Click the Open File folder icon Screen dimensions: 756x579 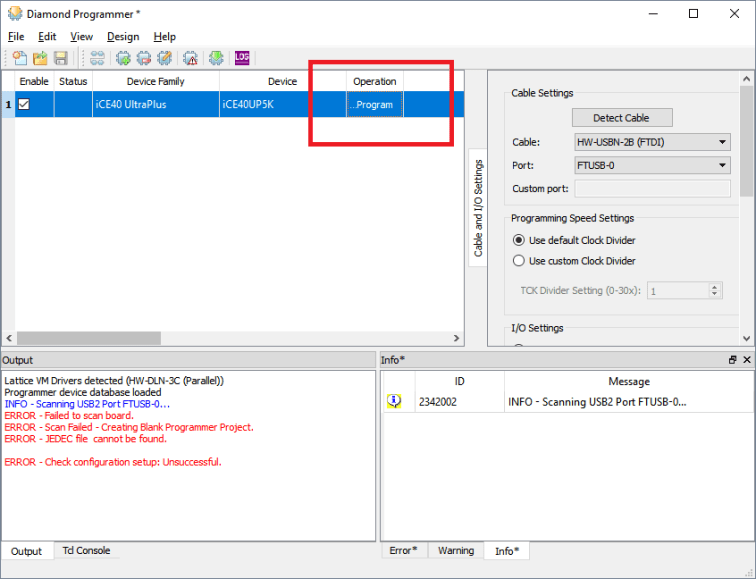point(40,58)
